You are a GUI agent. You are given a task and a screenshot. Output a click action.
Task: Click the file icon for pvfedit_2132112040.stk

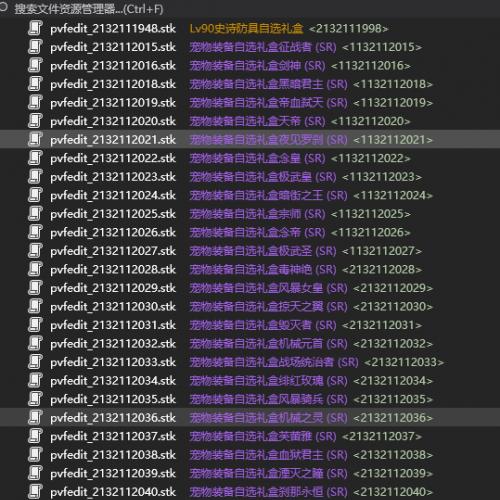click(35, 492)
